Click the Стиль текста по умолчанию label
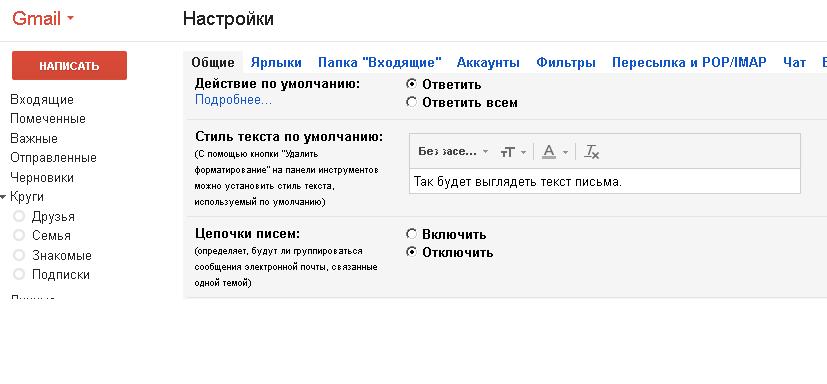This screenshot has height=384, width=827. point(289,137)
